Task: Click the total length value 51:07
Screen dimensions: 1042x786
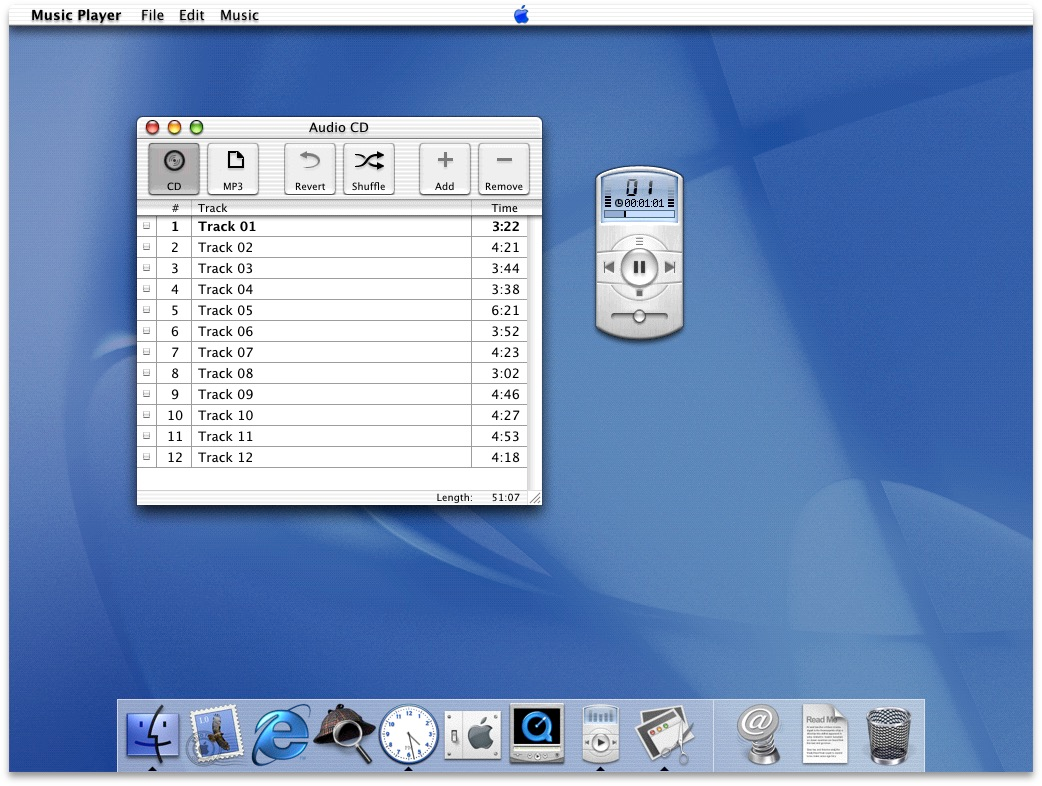Action: click(506, 497)
